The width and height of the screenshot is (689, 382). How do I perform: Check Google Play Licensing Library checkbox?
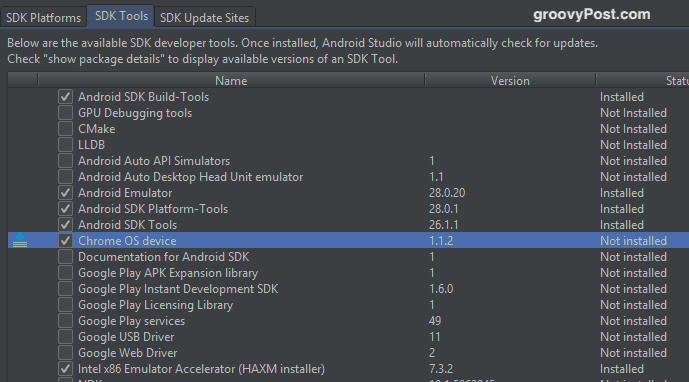coord(65,305)
